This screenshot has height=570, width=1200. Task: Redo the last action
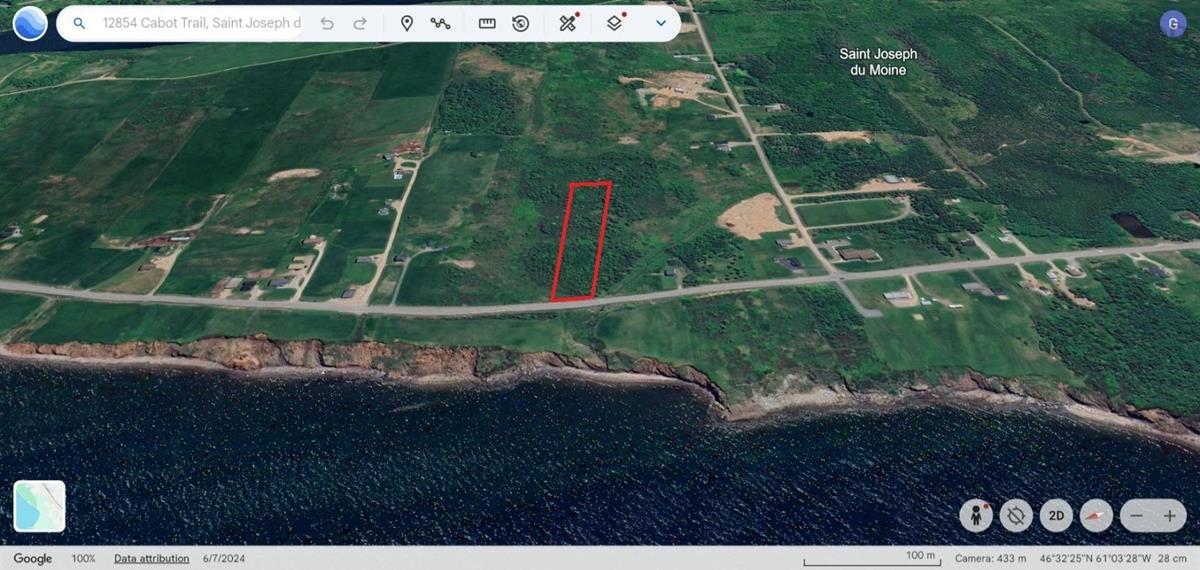click(x=360, y=23)
